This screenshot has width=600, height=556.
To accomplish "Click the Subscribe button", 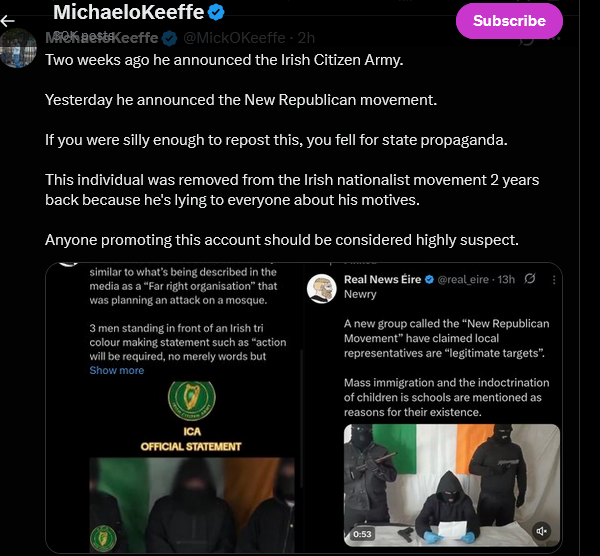I will (x=509, y=20).
